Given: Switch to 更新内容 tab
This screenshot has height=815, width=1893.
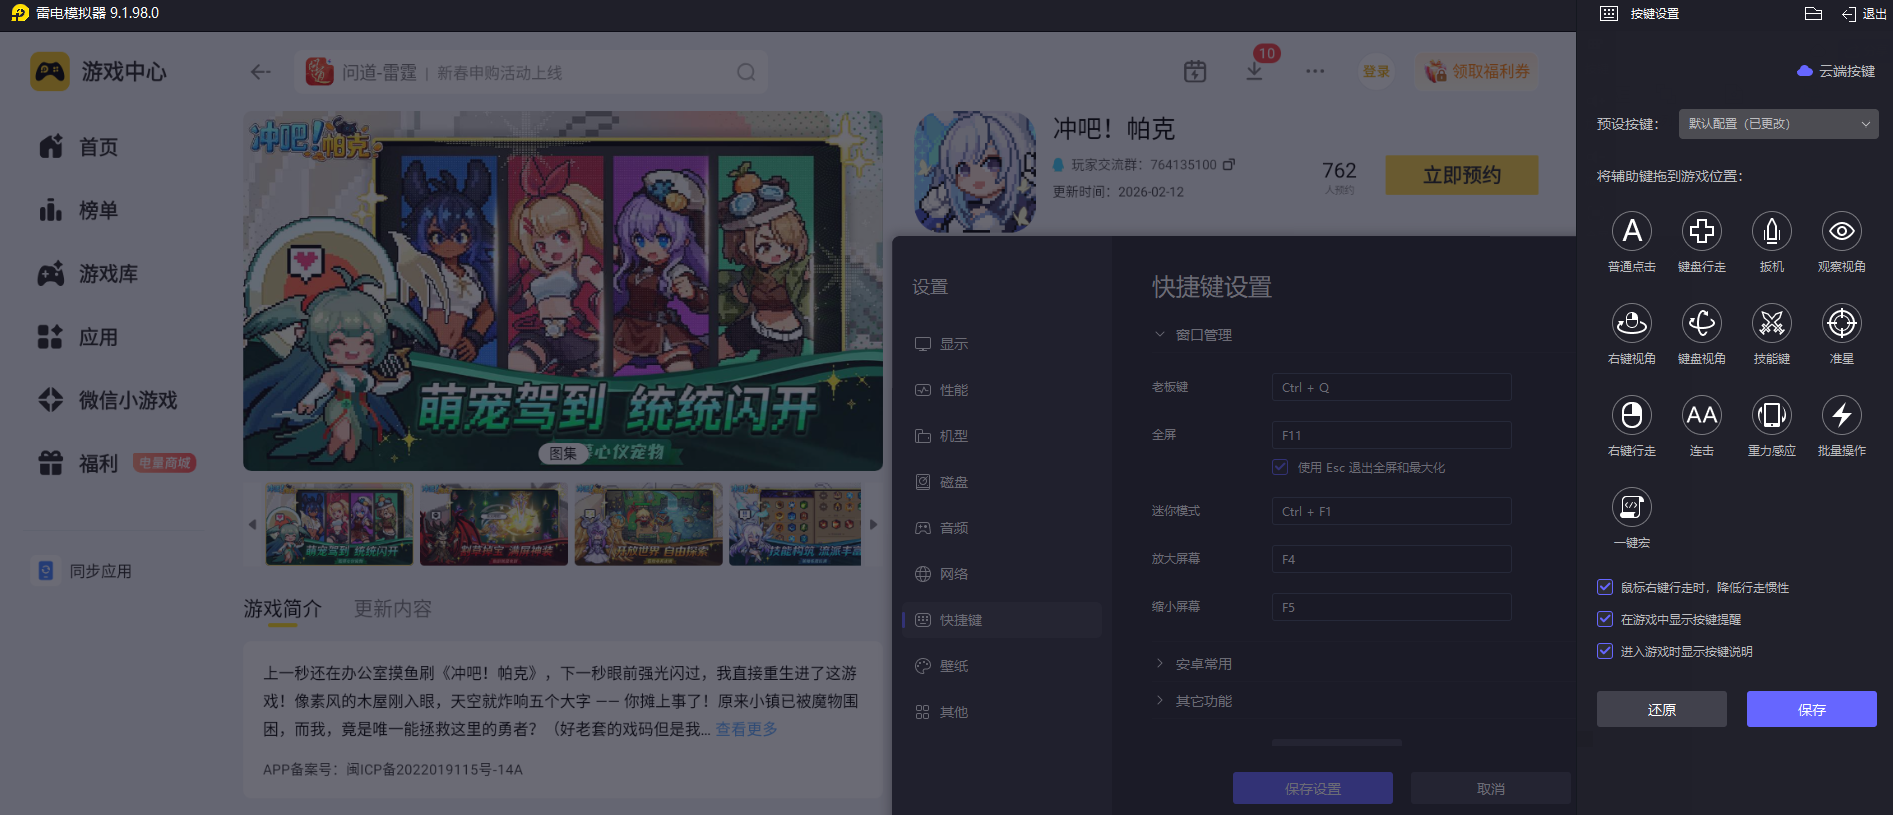Looking at the screenshot, I should 393,609.
